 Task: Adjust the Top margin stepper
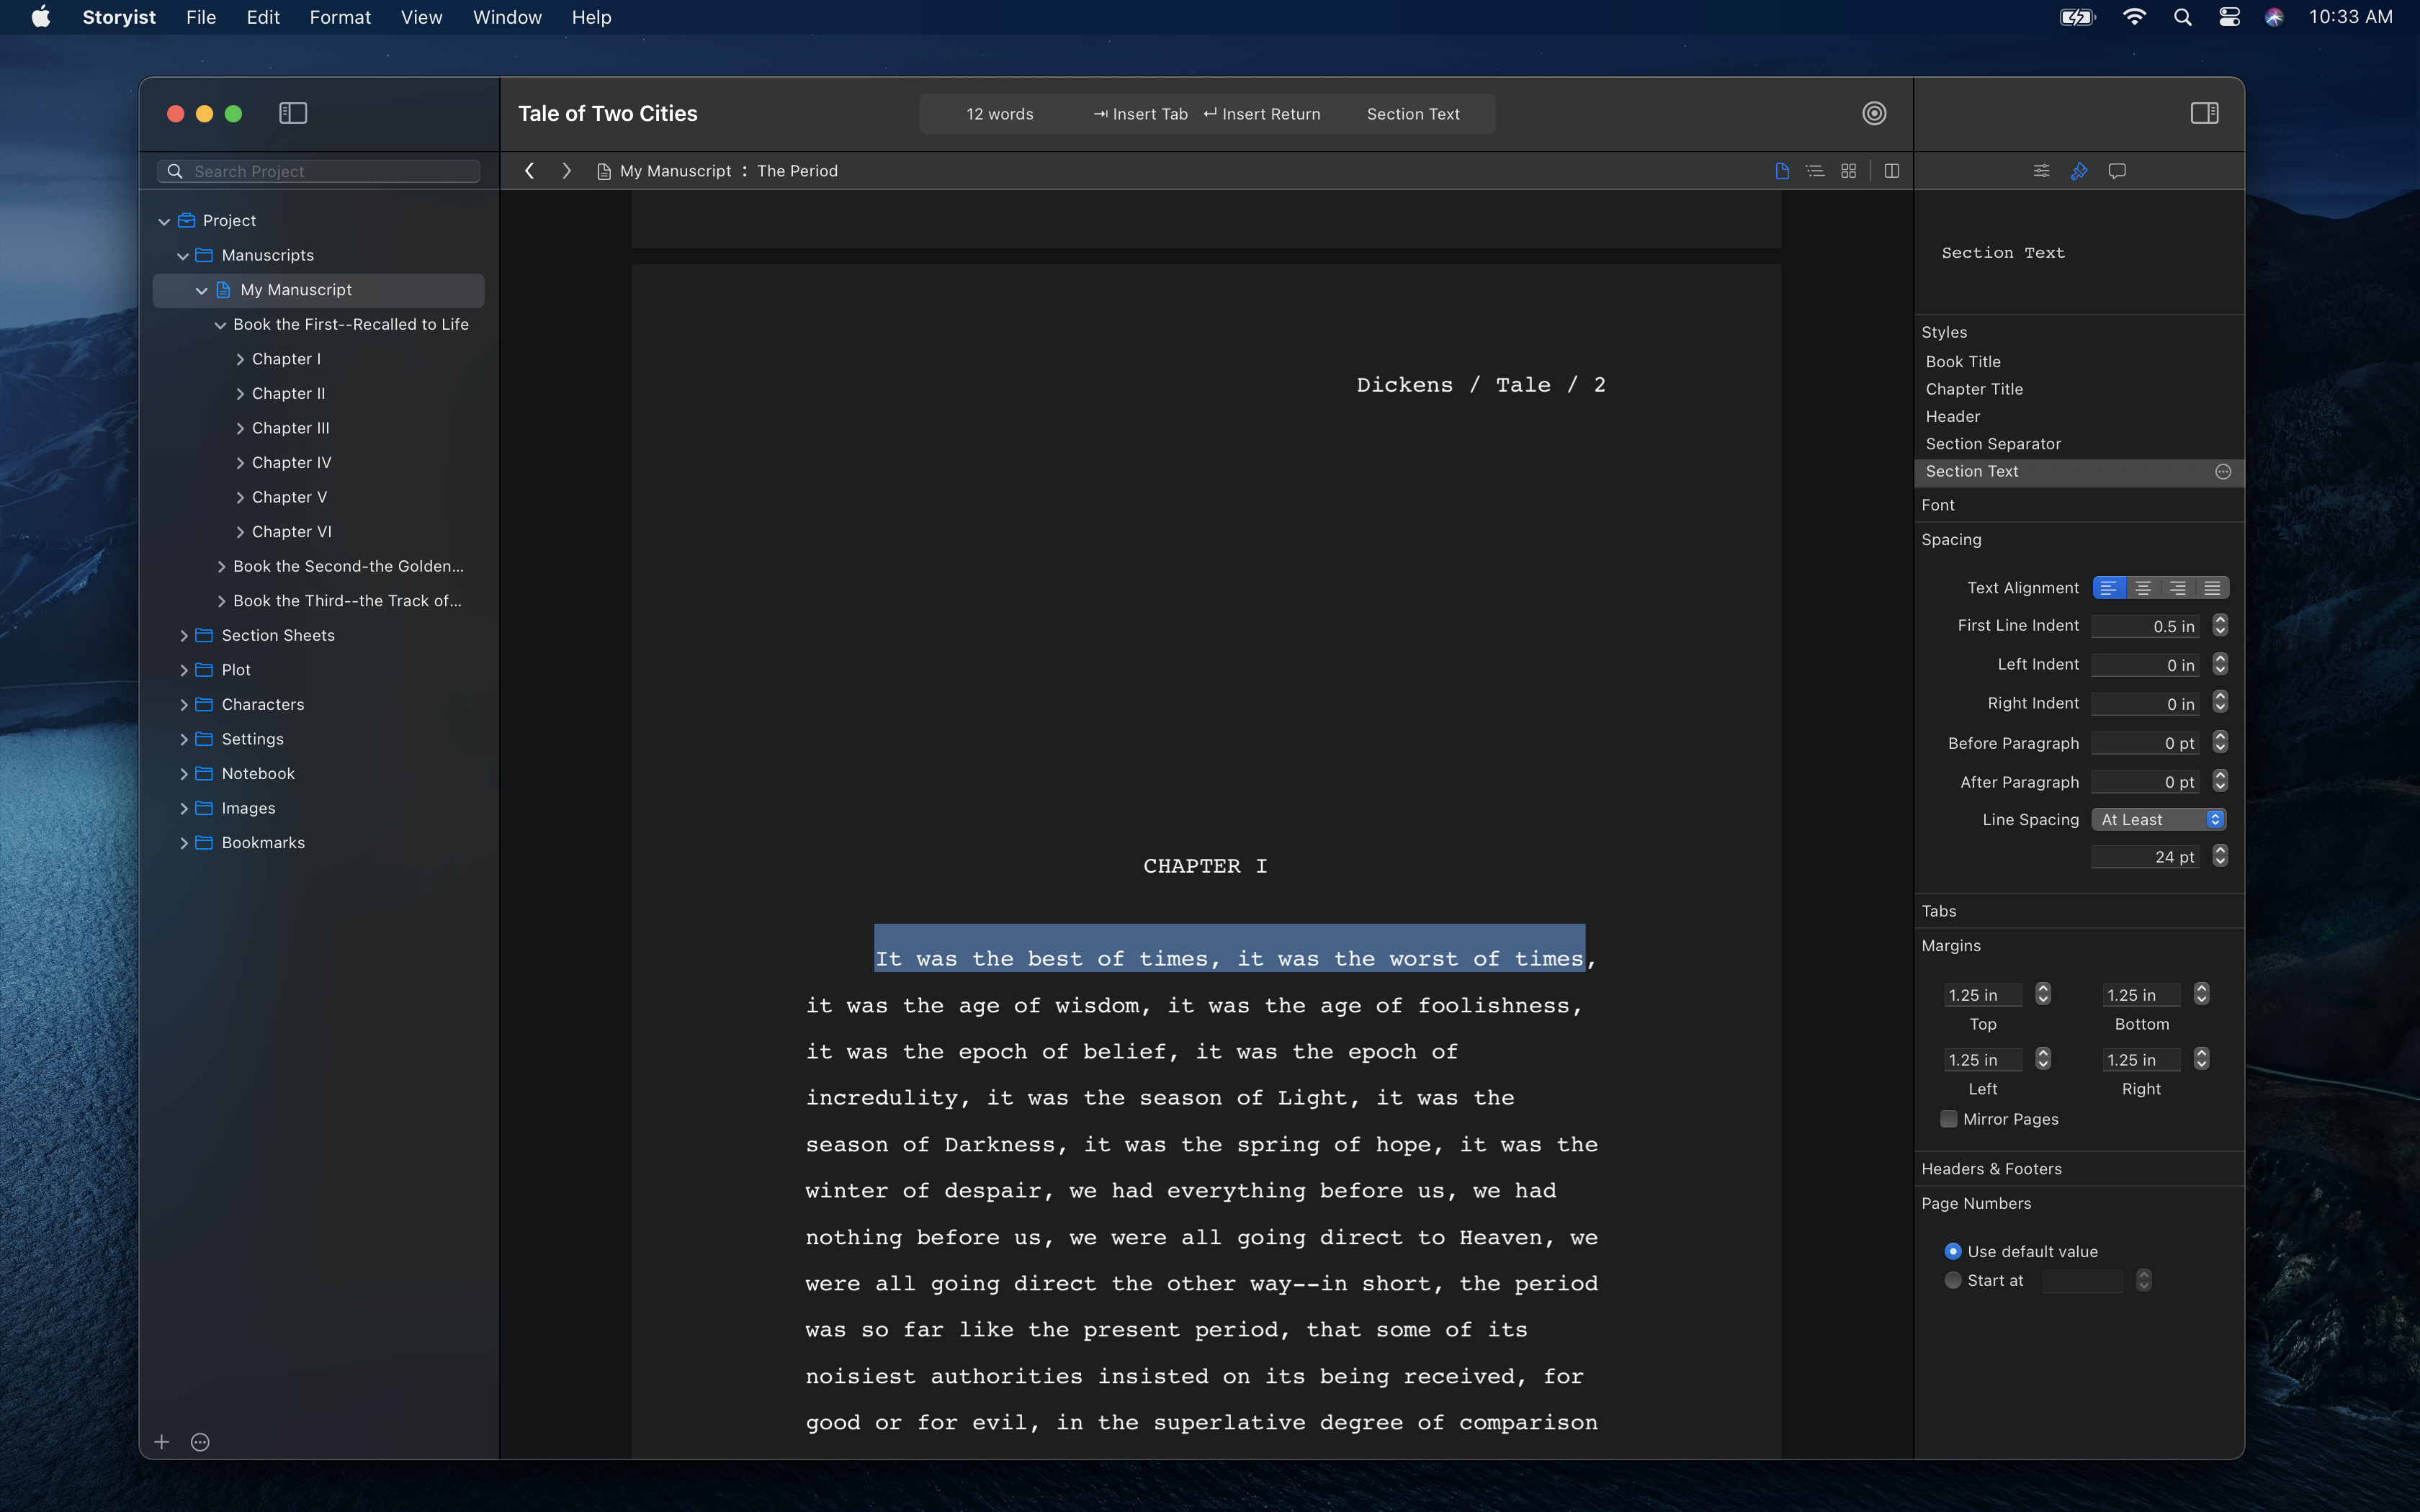(x=2043, y=994)
